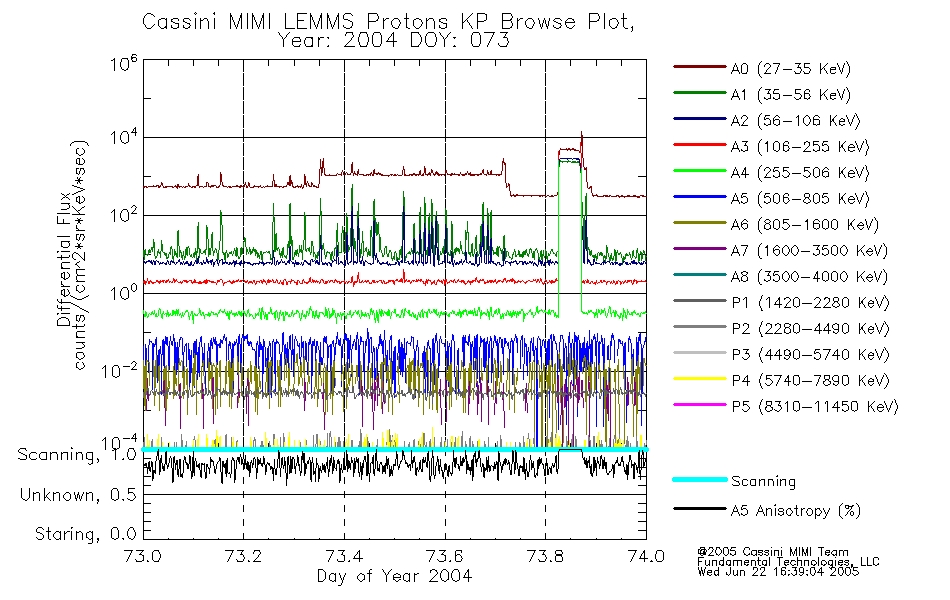The width and height of the screenshot is (950, 600).
Task: Click the 10^2 y-axis tick label
Action: 124,215
